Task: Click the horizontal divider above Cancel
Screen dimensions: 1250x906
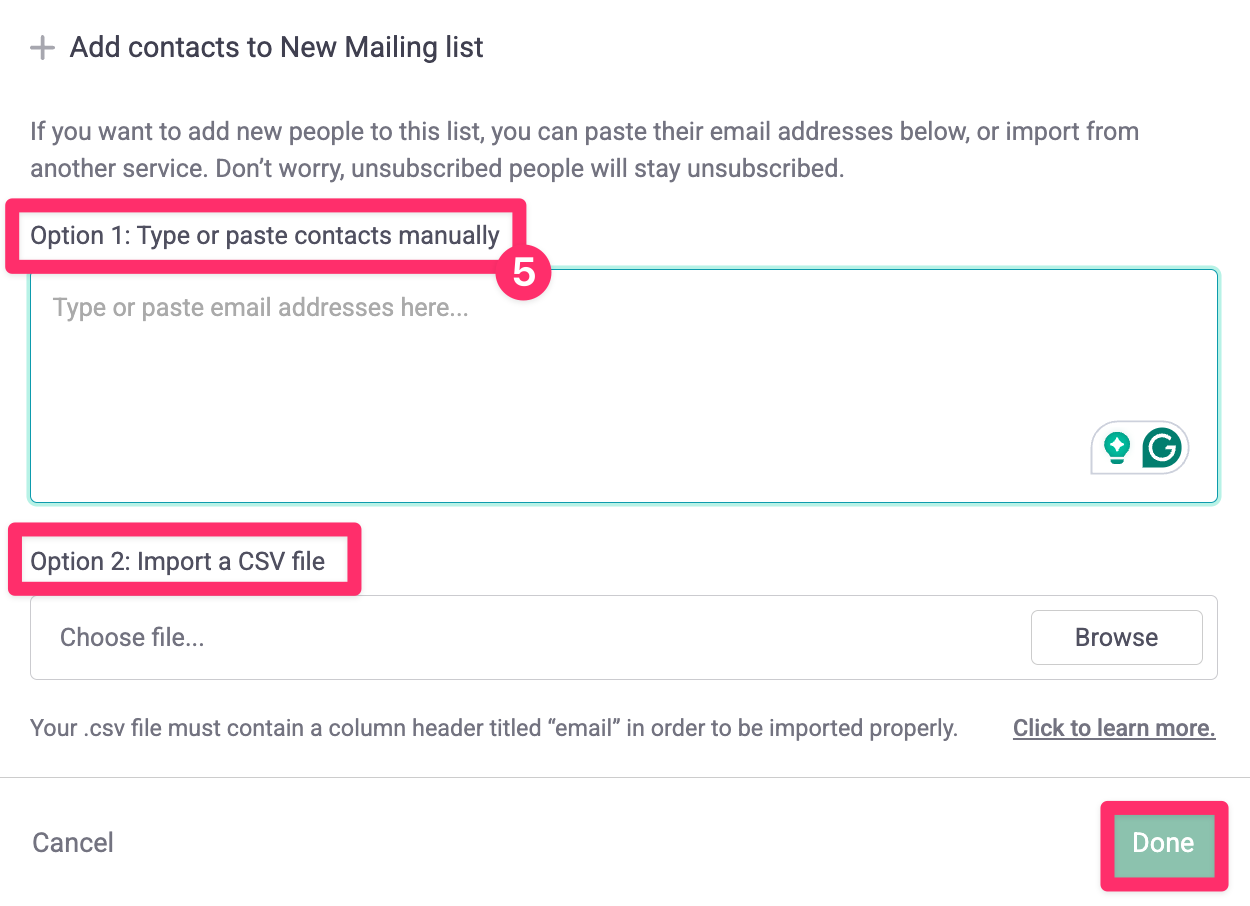Action: tap(625, 777)
